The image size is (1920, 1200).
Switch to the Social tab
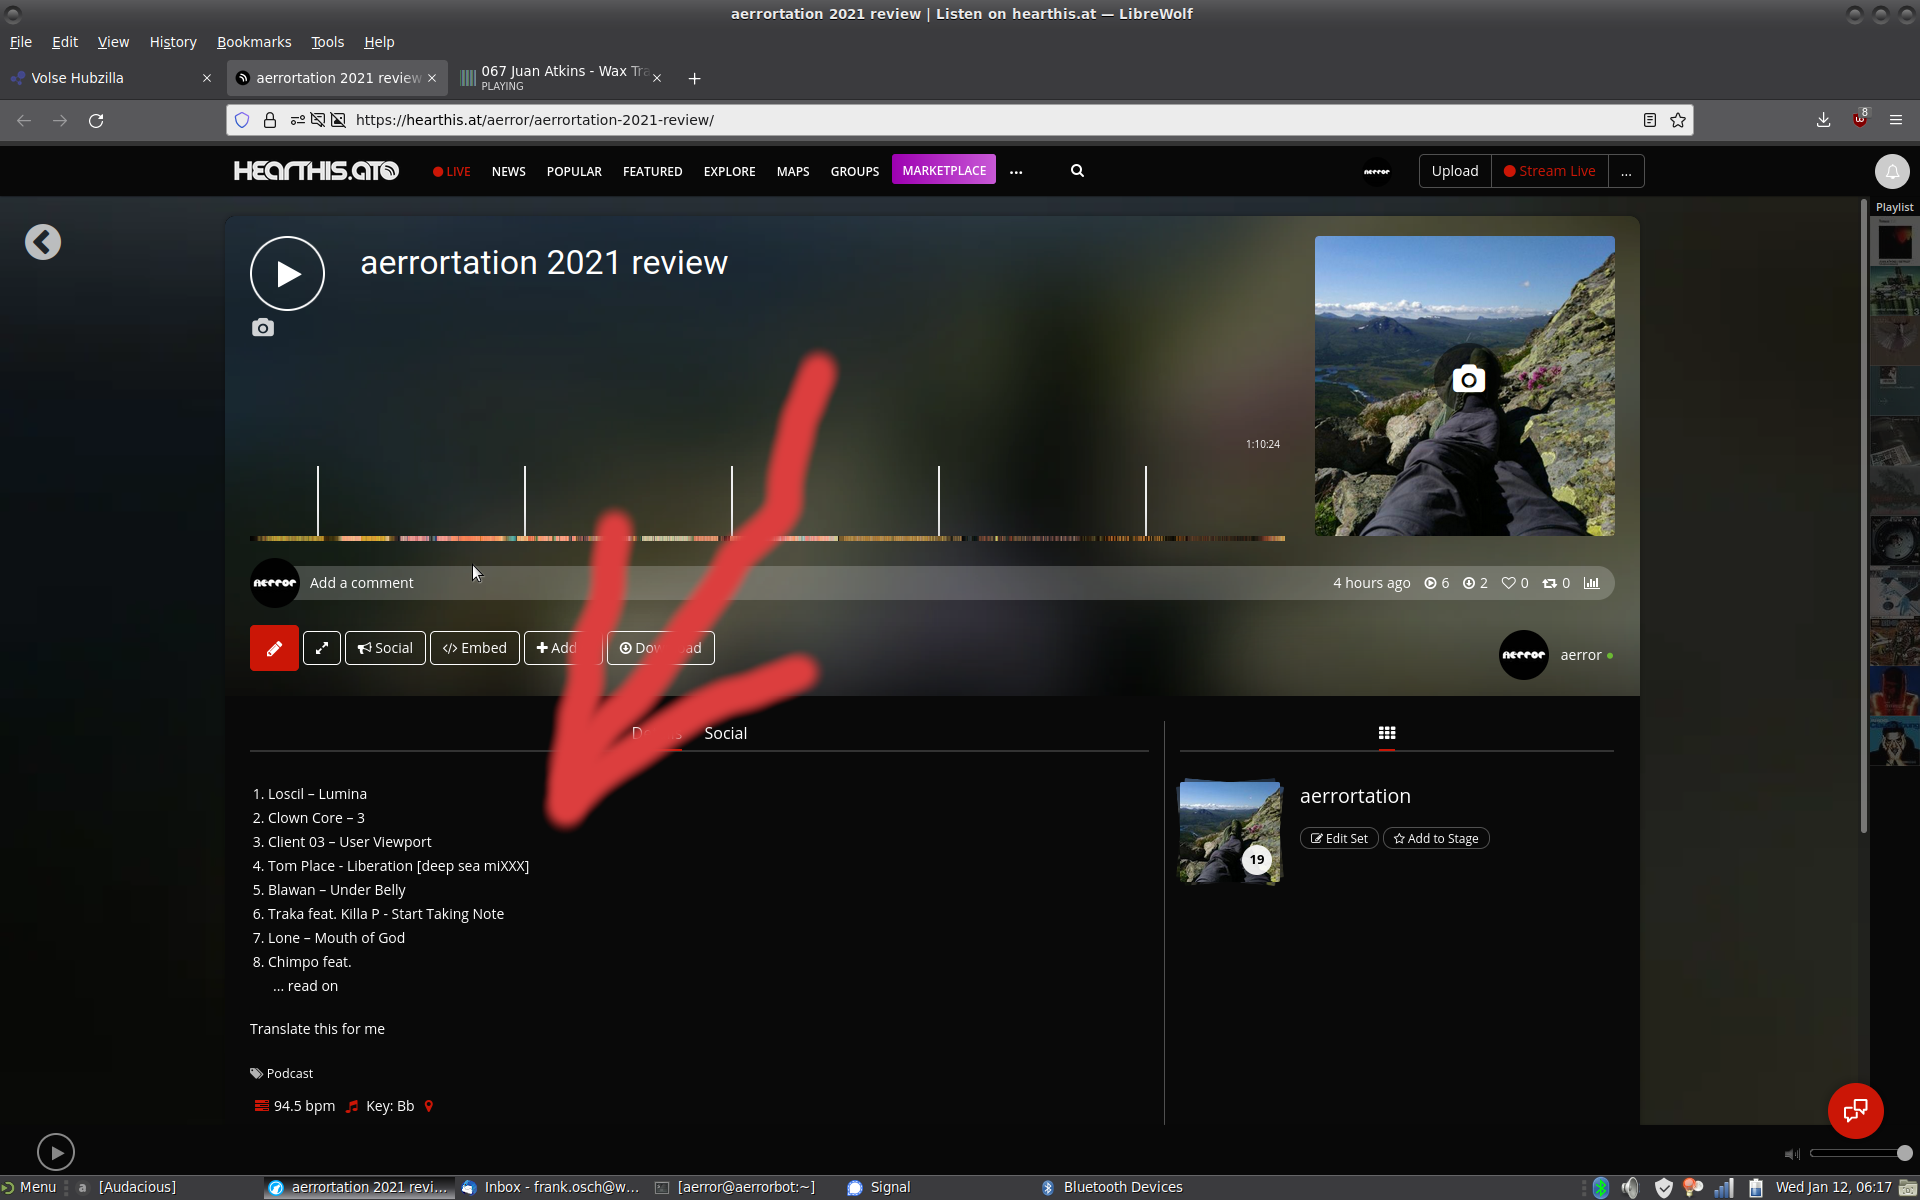(x=725, y=733)
